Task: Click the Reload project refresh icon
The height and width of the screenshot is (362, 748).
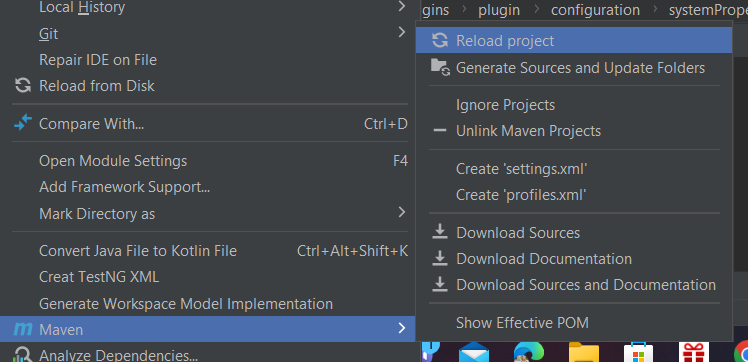Action: coord(439,41)
